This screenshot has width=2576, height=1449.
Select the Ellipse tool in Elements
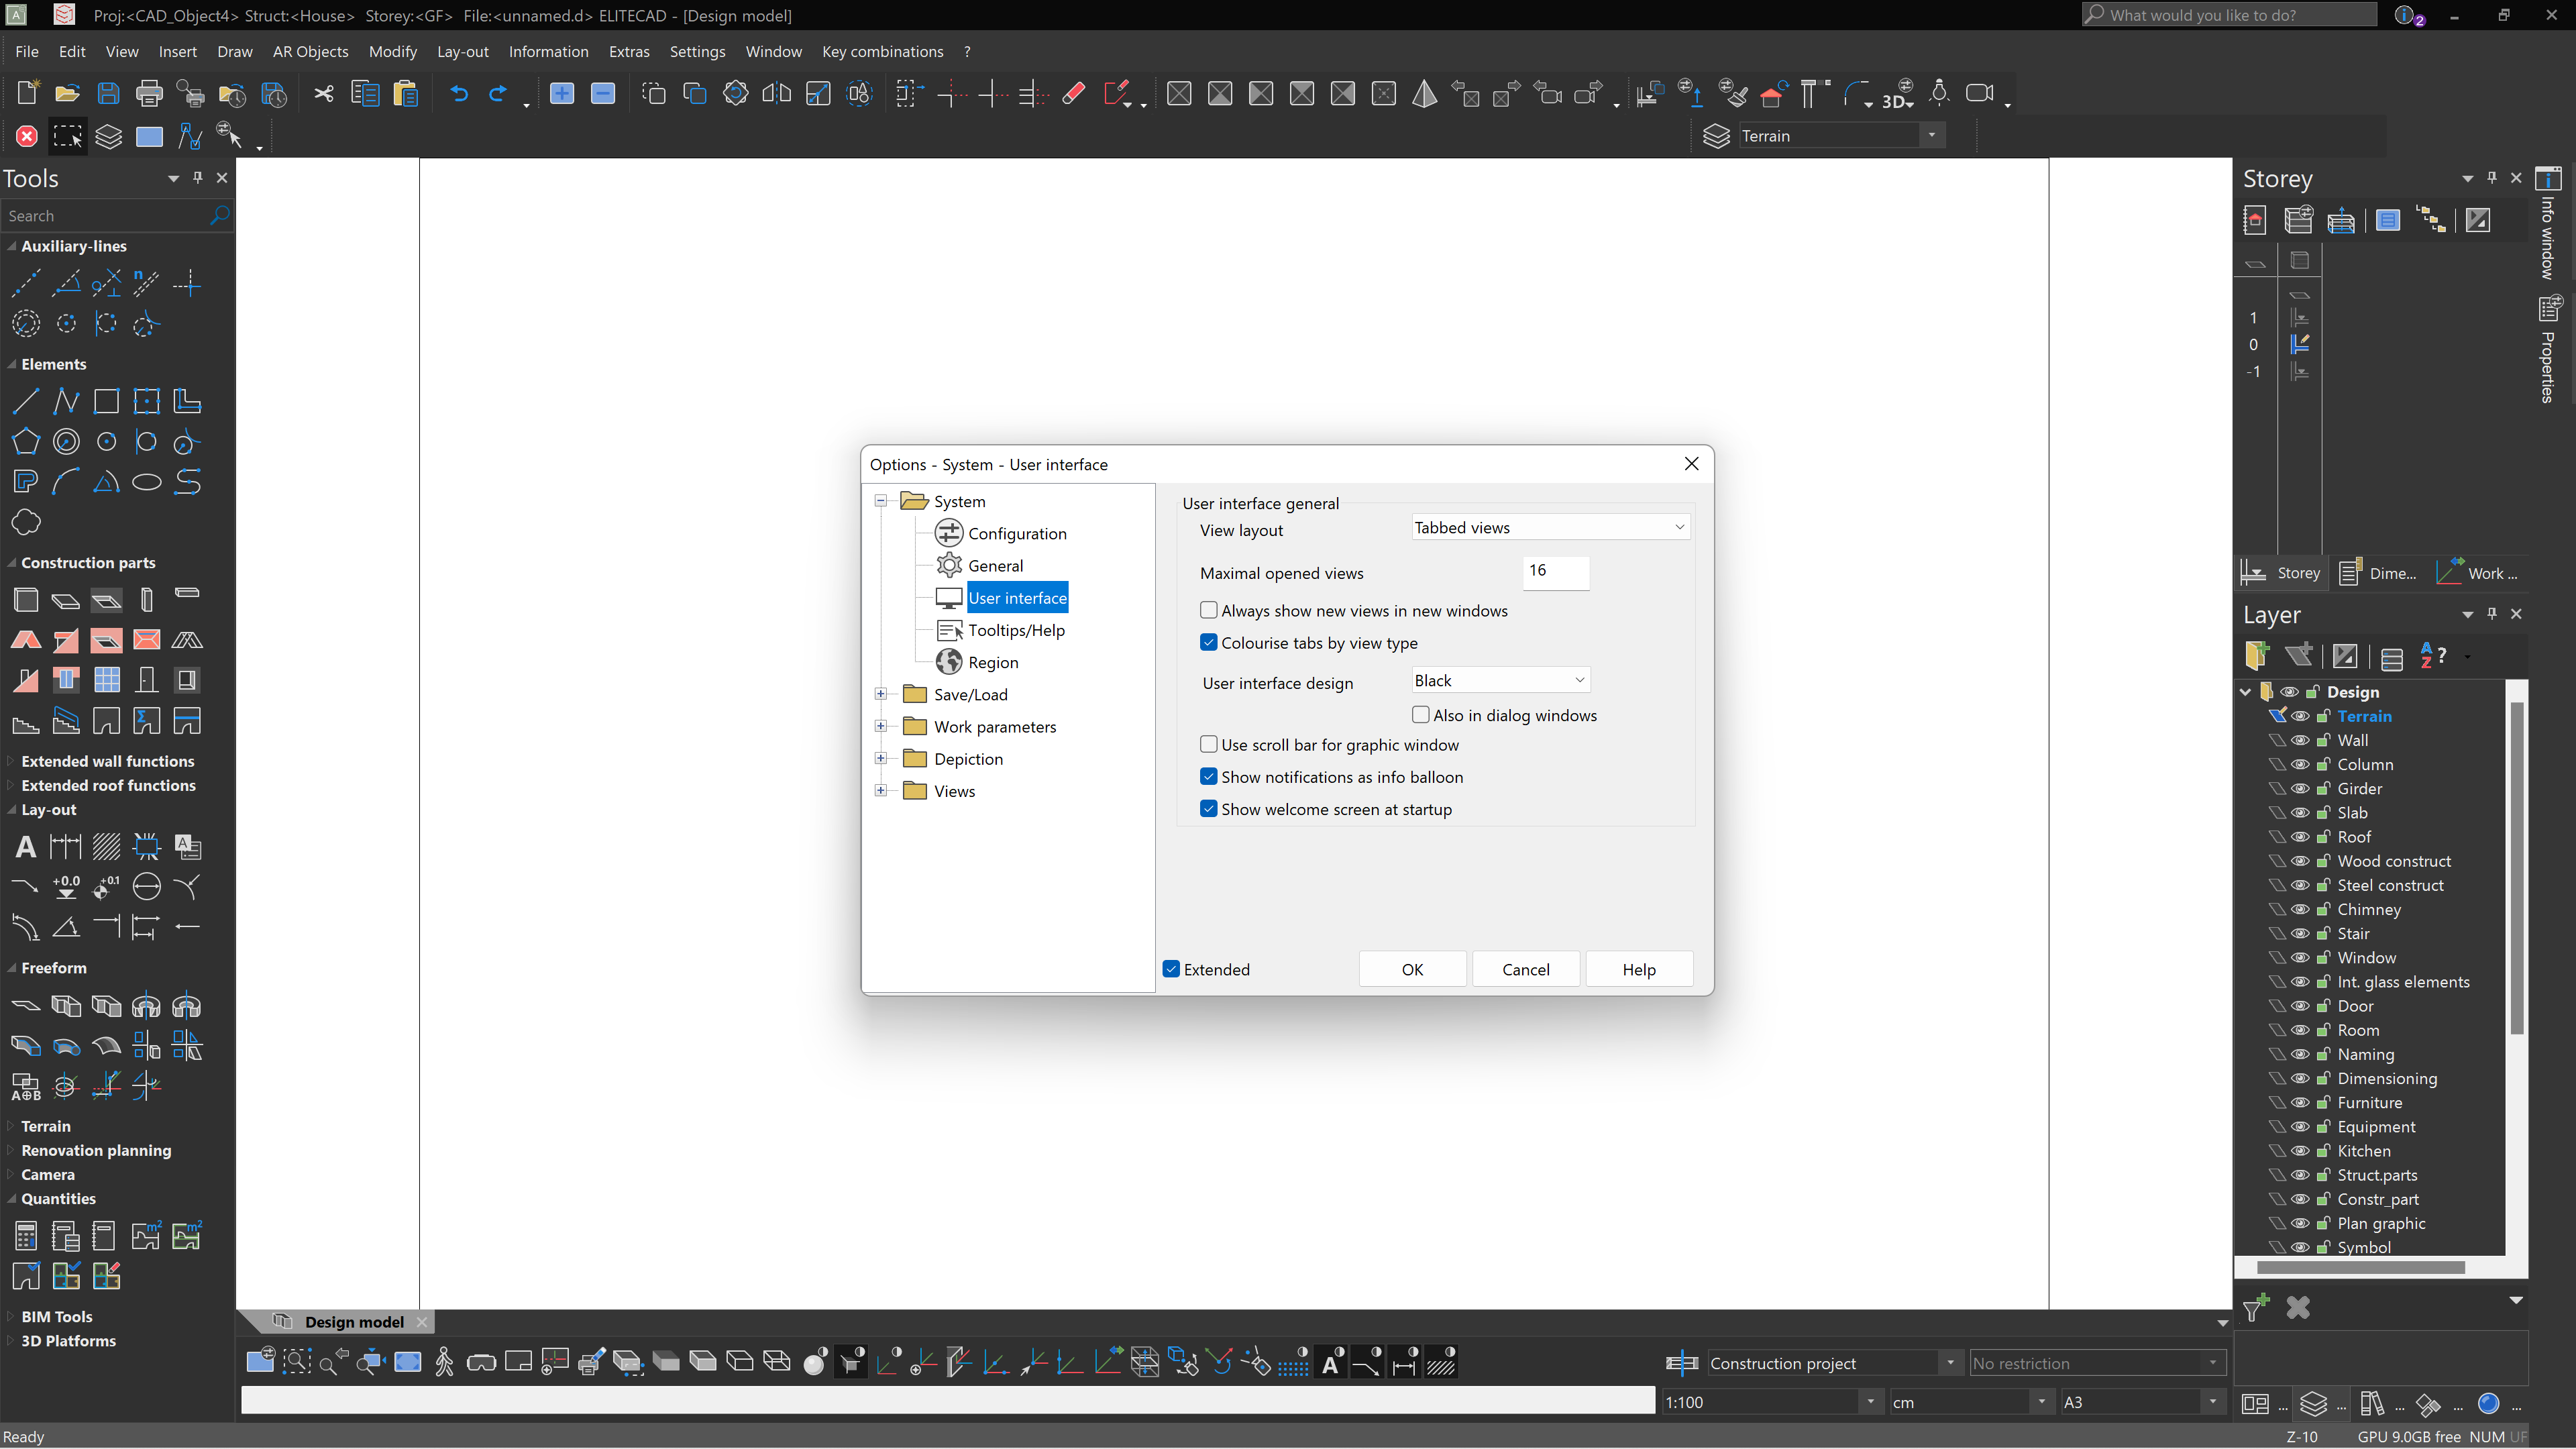147,482
